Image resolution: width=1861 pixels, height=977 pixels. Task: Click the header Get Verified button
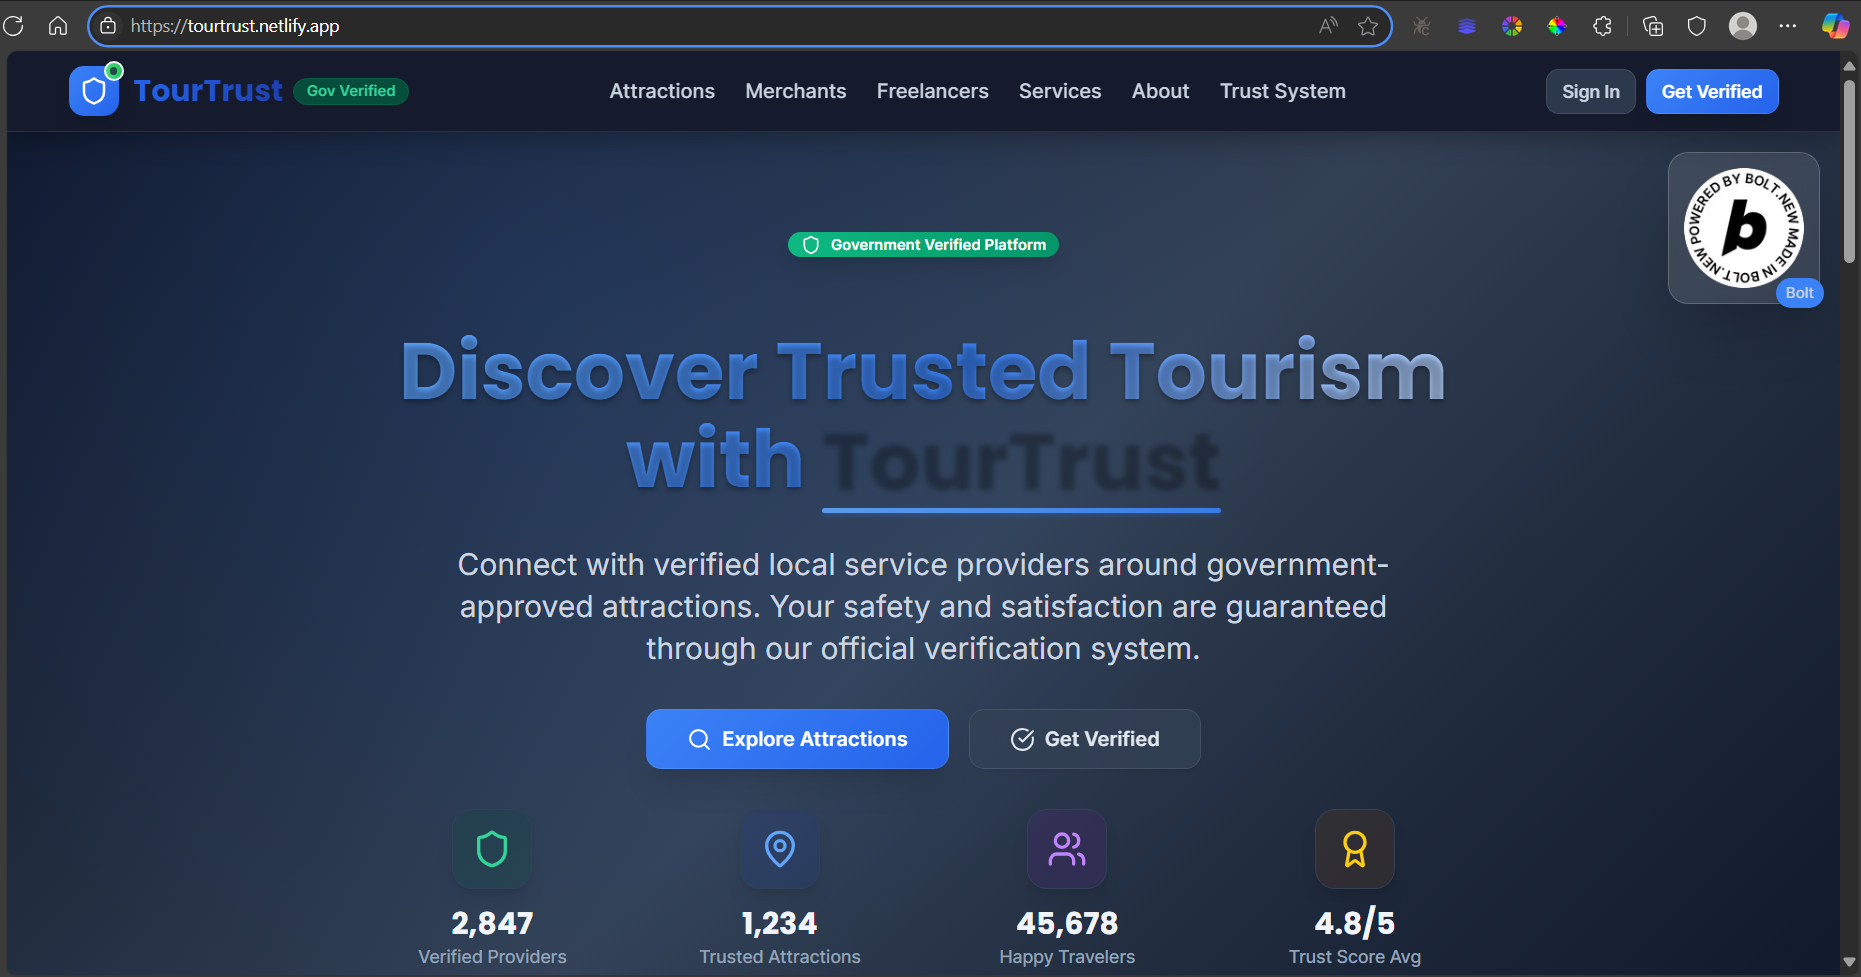click(1712, 91)
